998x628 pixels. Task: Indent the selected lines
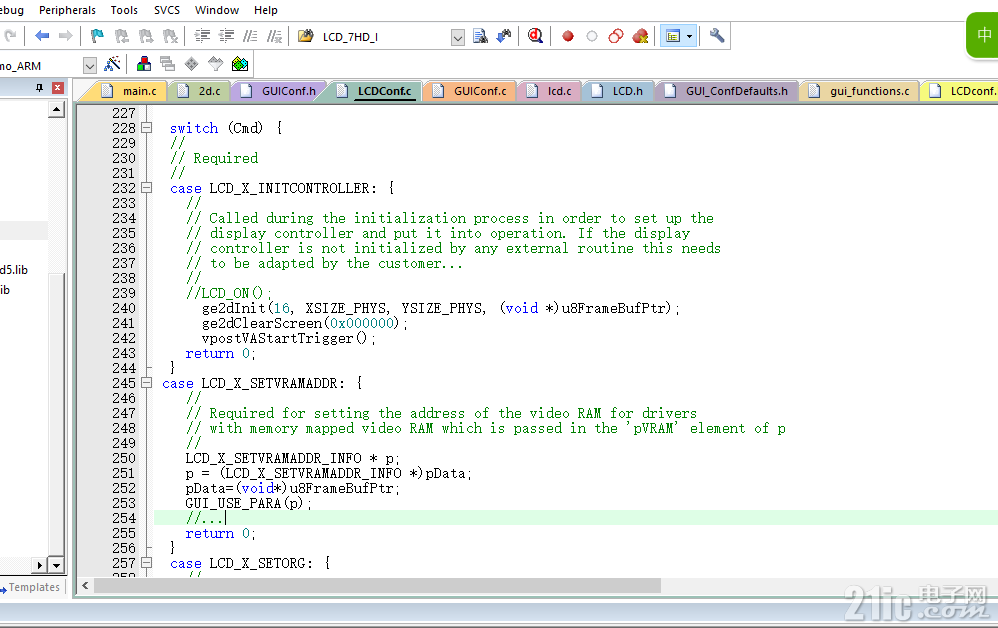coord(202,36)
